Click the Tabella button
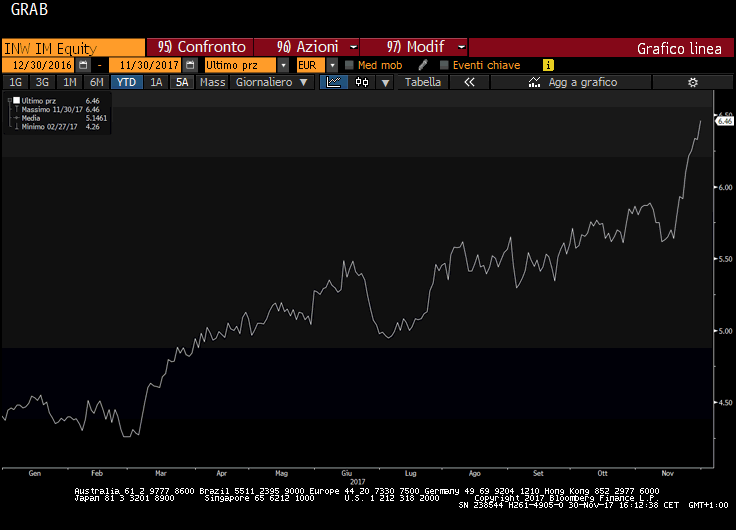The height and width of the screenshot is (530, 736). tap(423, 82)
